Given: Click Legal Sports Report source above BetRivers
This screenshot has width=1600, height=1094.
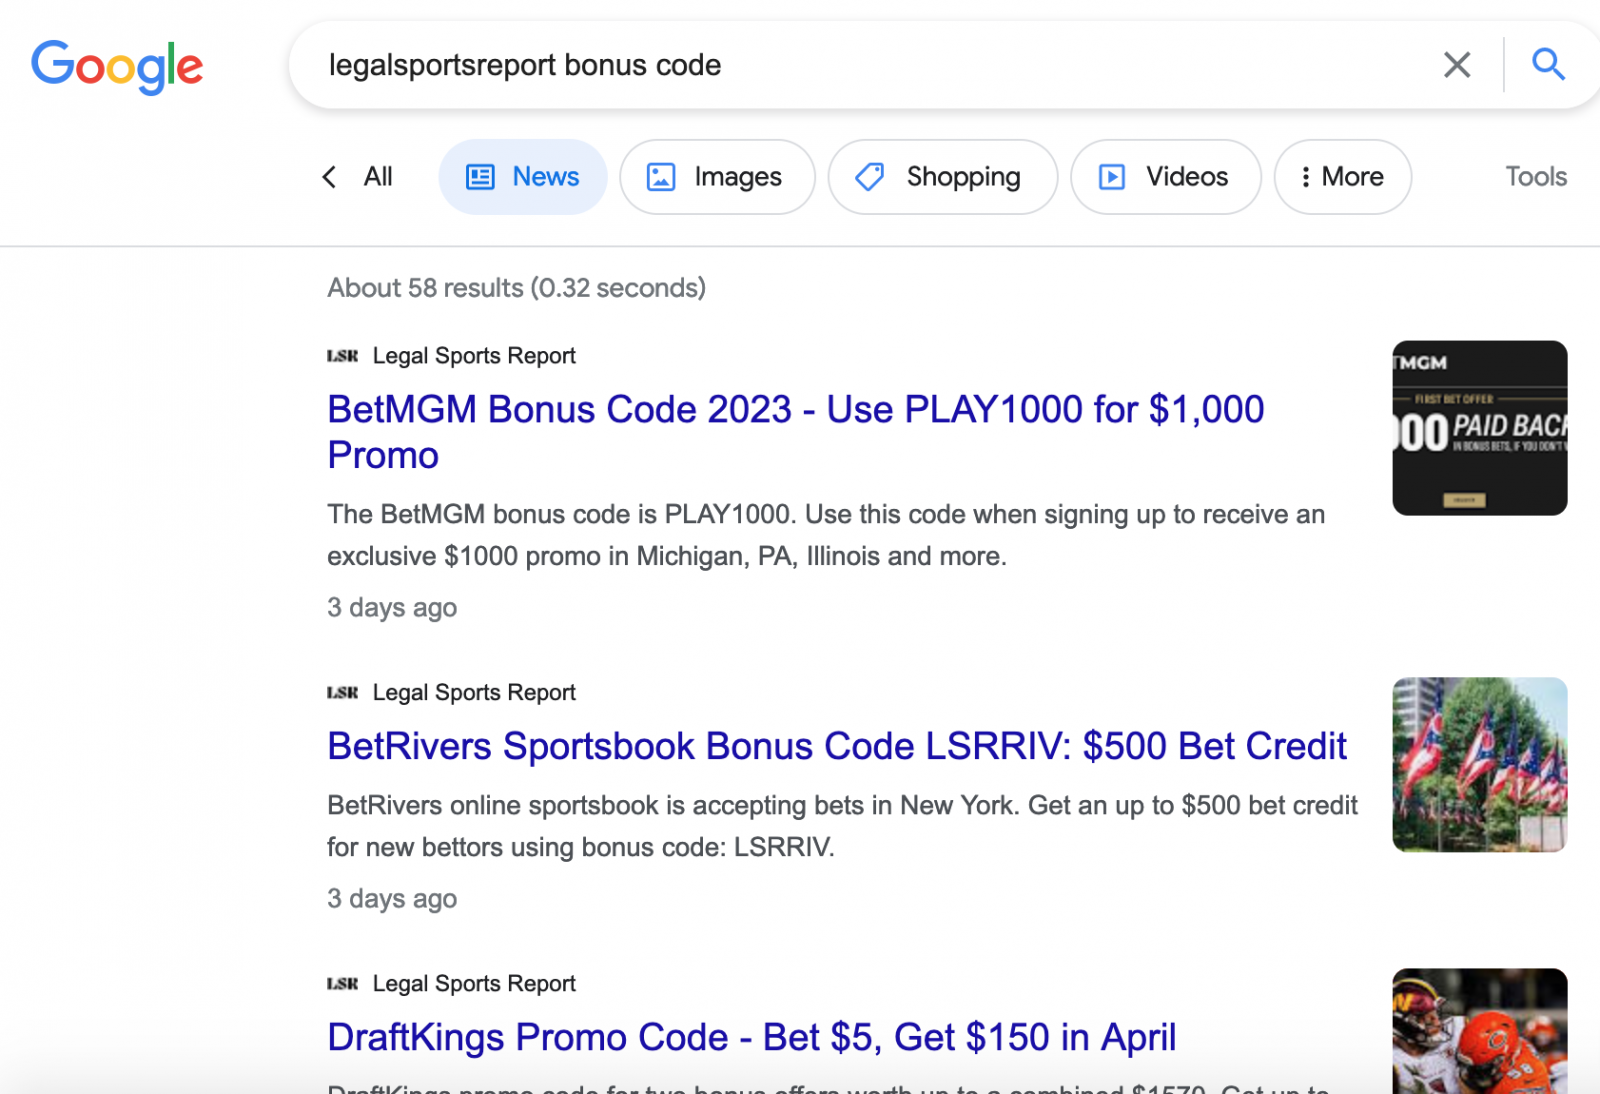Looking at the screenshot, I should point(474,692).
